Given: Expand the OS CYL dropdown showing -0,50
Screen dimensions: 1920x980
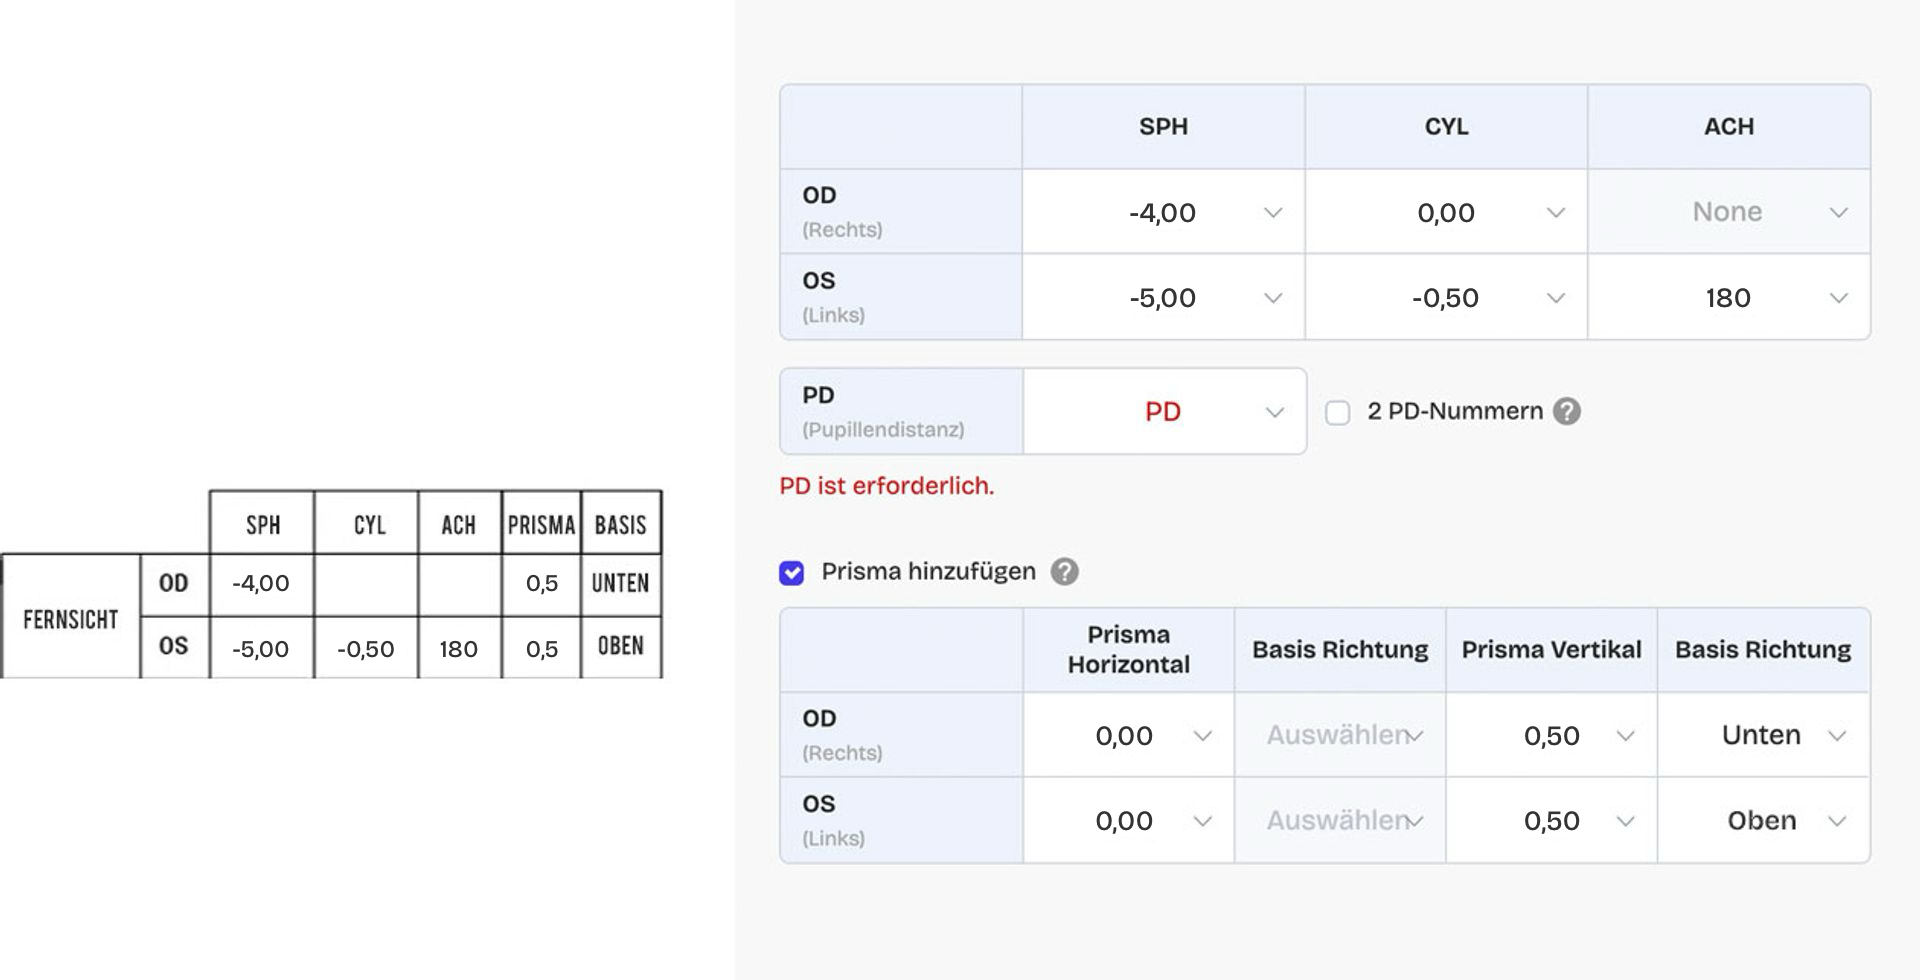Looking at the screenshot, I should pos(1446,297).
